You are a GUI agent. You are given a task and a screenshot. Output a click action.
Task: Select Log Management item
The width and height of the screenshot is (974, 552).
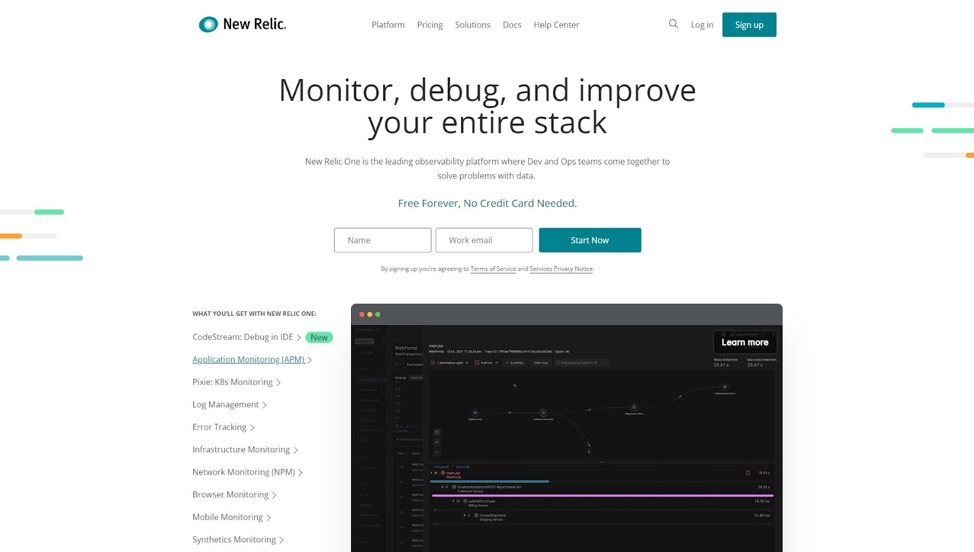tap(225, 405)
